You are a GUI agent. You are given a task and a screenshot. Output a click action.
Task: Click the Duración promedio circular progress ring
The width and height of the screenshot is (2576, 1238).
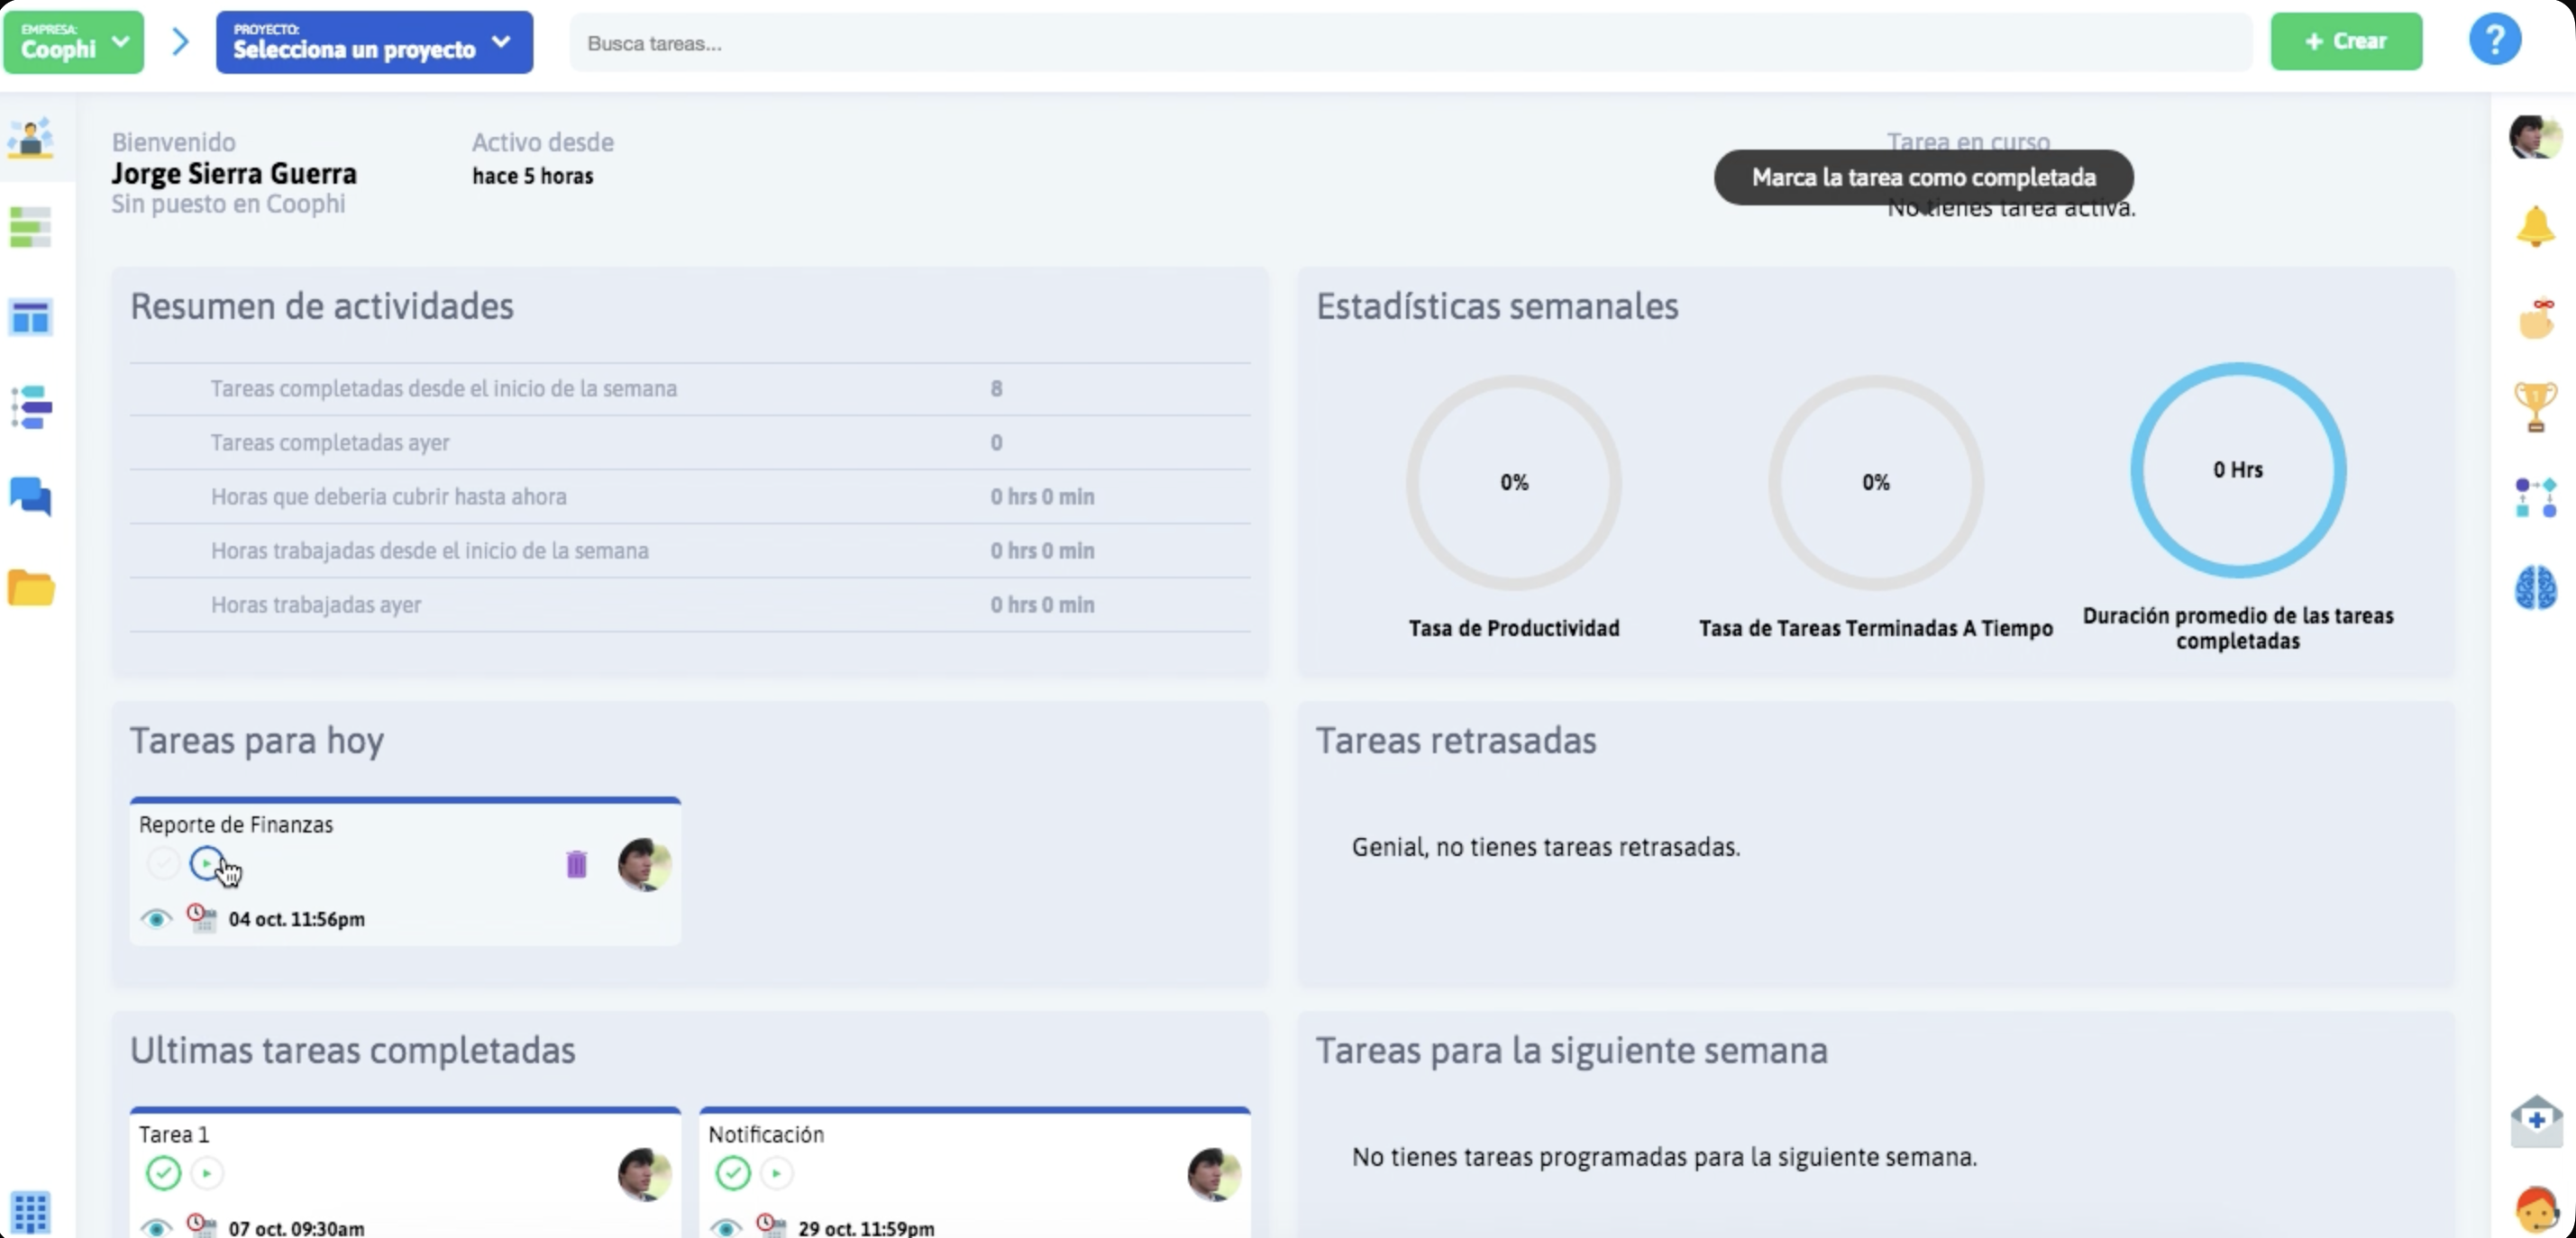pos(2238,468)
